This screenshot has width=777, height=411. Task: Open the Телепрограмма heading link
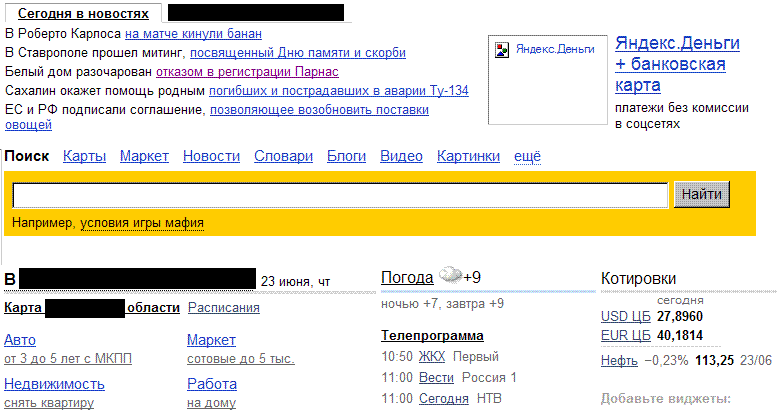432,336
